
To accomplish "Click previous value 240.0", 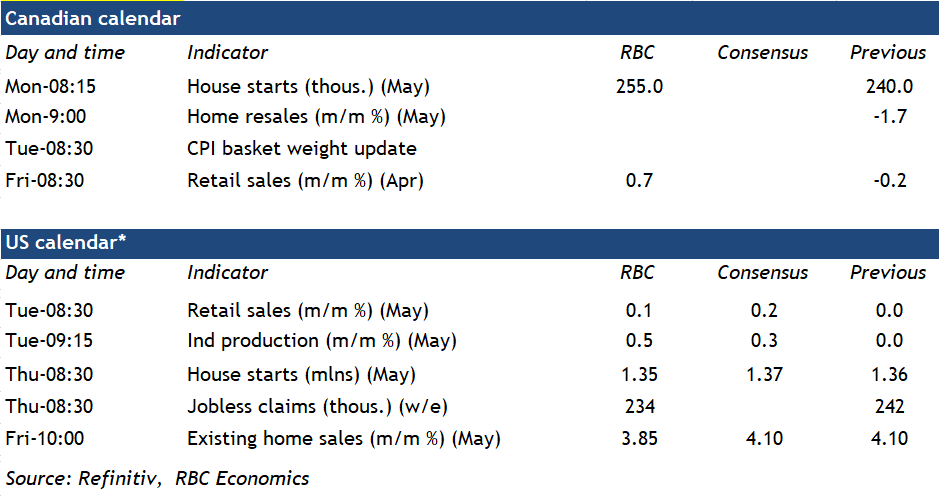I will (x=889, y=87).
